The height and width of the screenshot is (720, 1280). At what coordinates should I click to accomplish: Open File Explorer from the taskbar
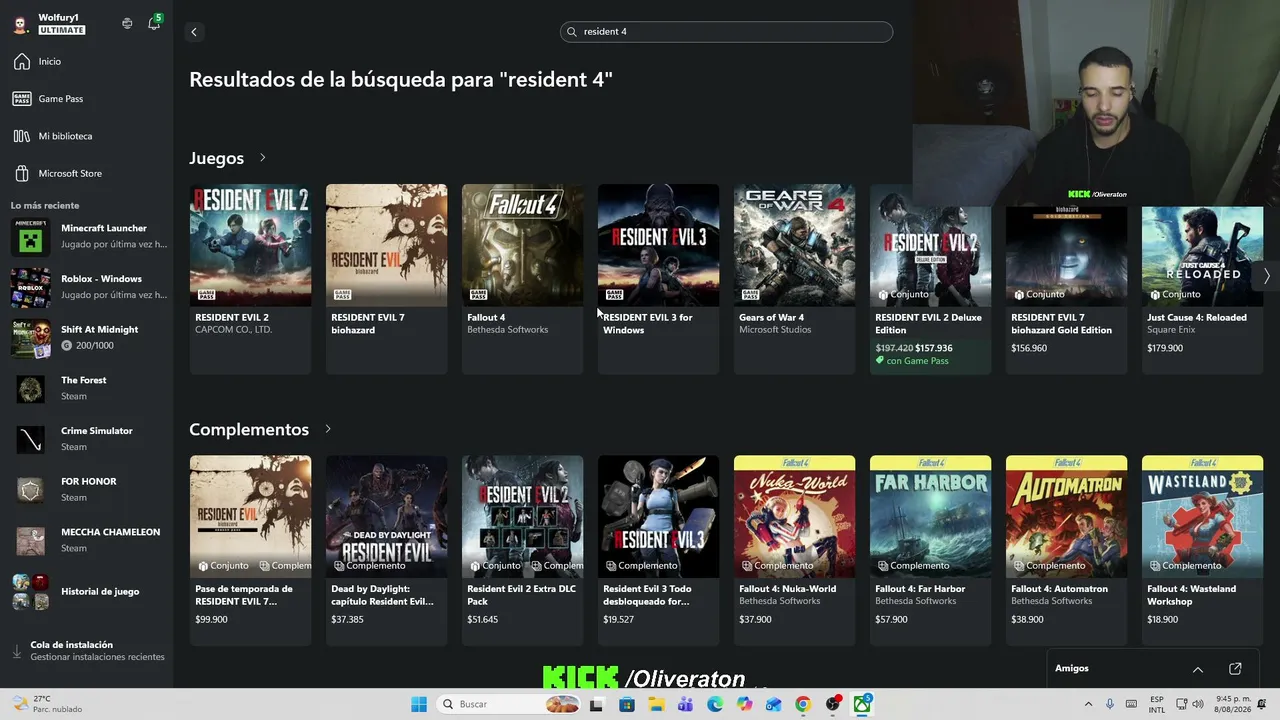(656, 704)
